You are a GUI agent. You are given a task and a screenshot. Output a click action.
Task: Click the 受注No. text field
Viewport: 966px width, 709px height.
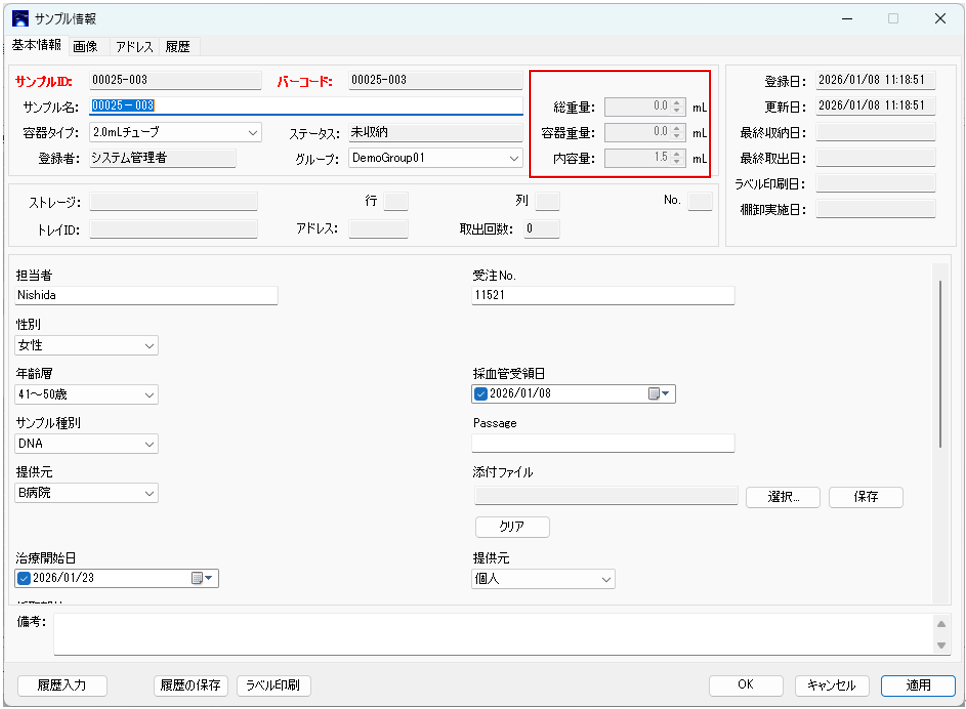click(603, 296)
